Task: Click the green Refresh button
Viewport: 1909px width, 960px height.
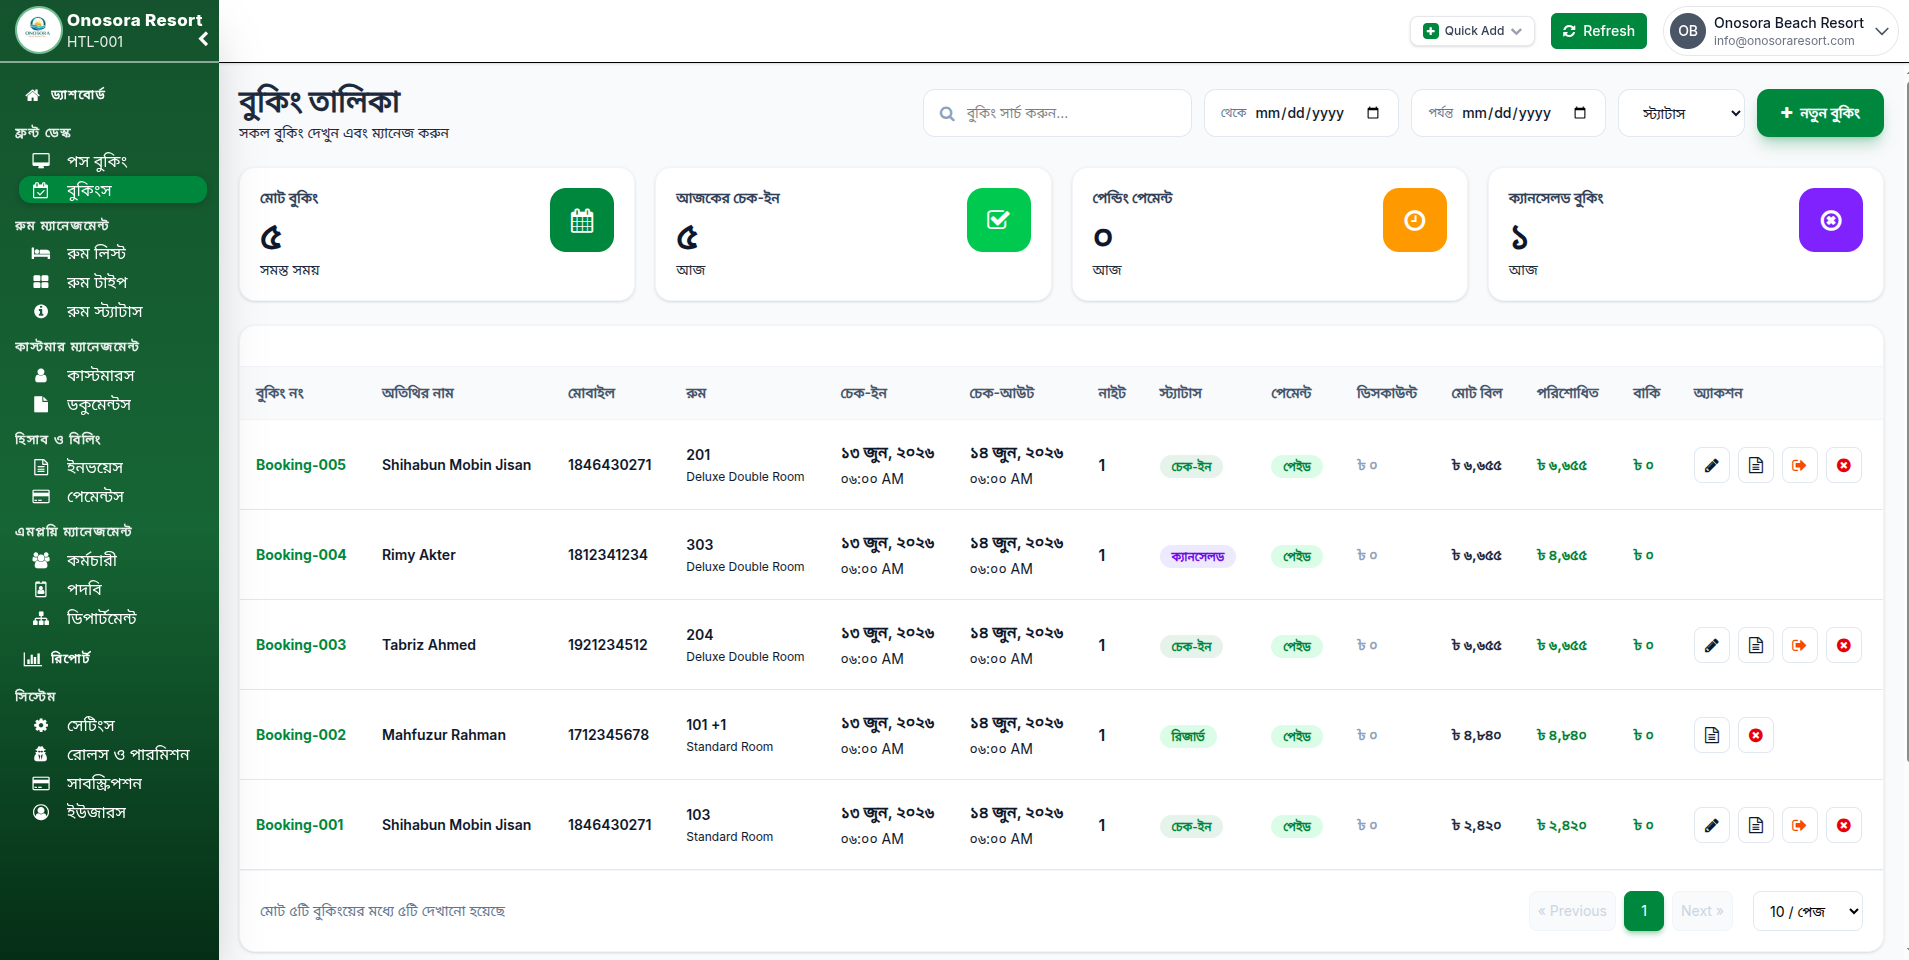Action: pos(1599,31)
